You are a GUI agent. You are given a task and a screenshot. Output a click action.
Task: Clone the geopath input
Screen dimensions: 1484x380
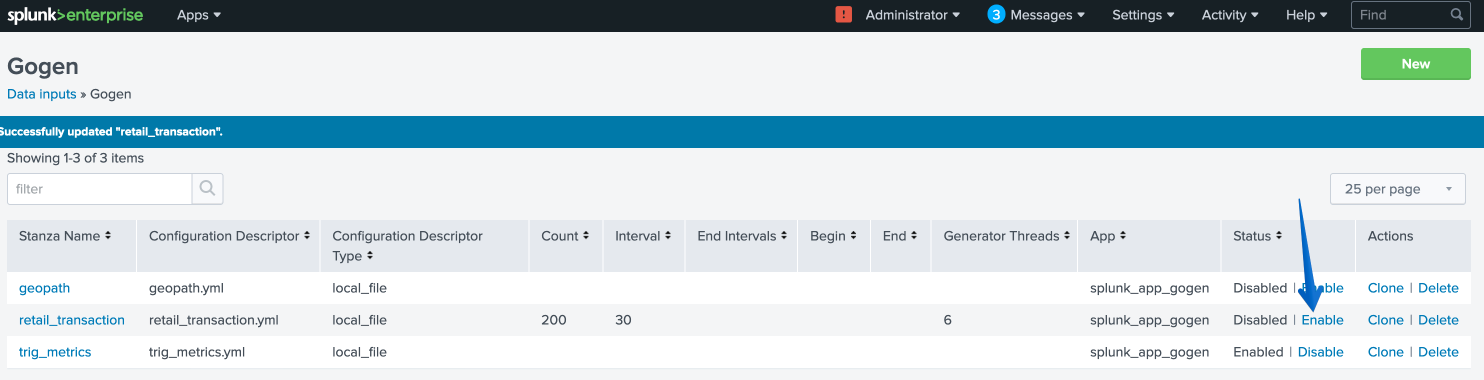[x=1385, y=288]
